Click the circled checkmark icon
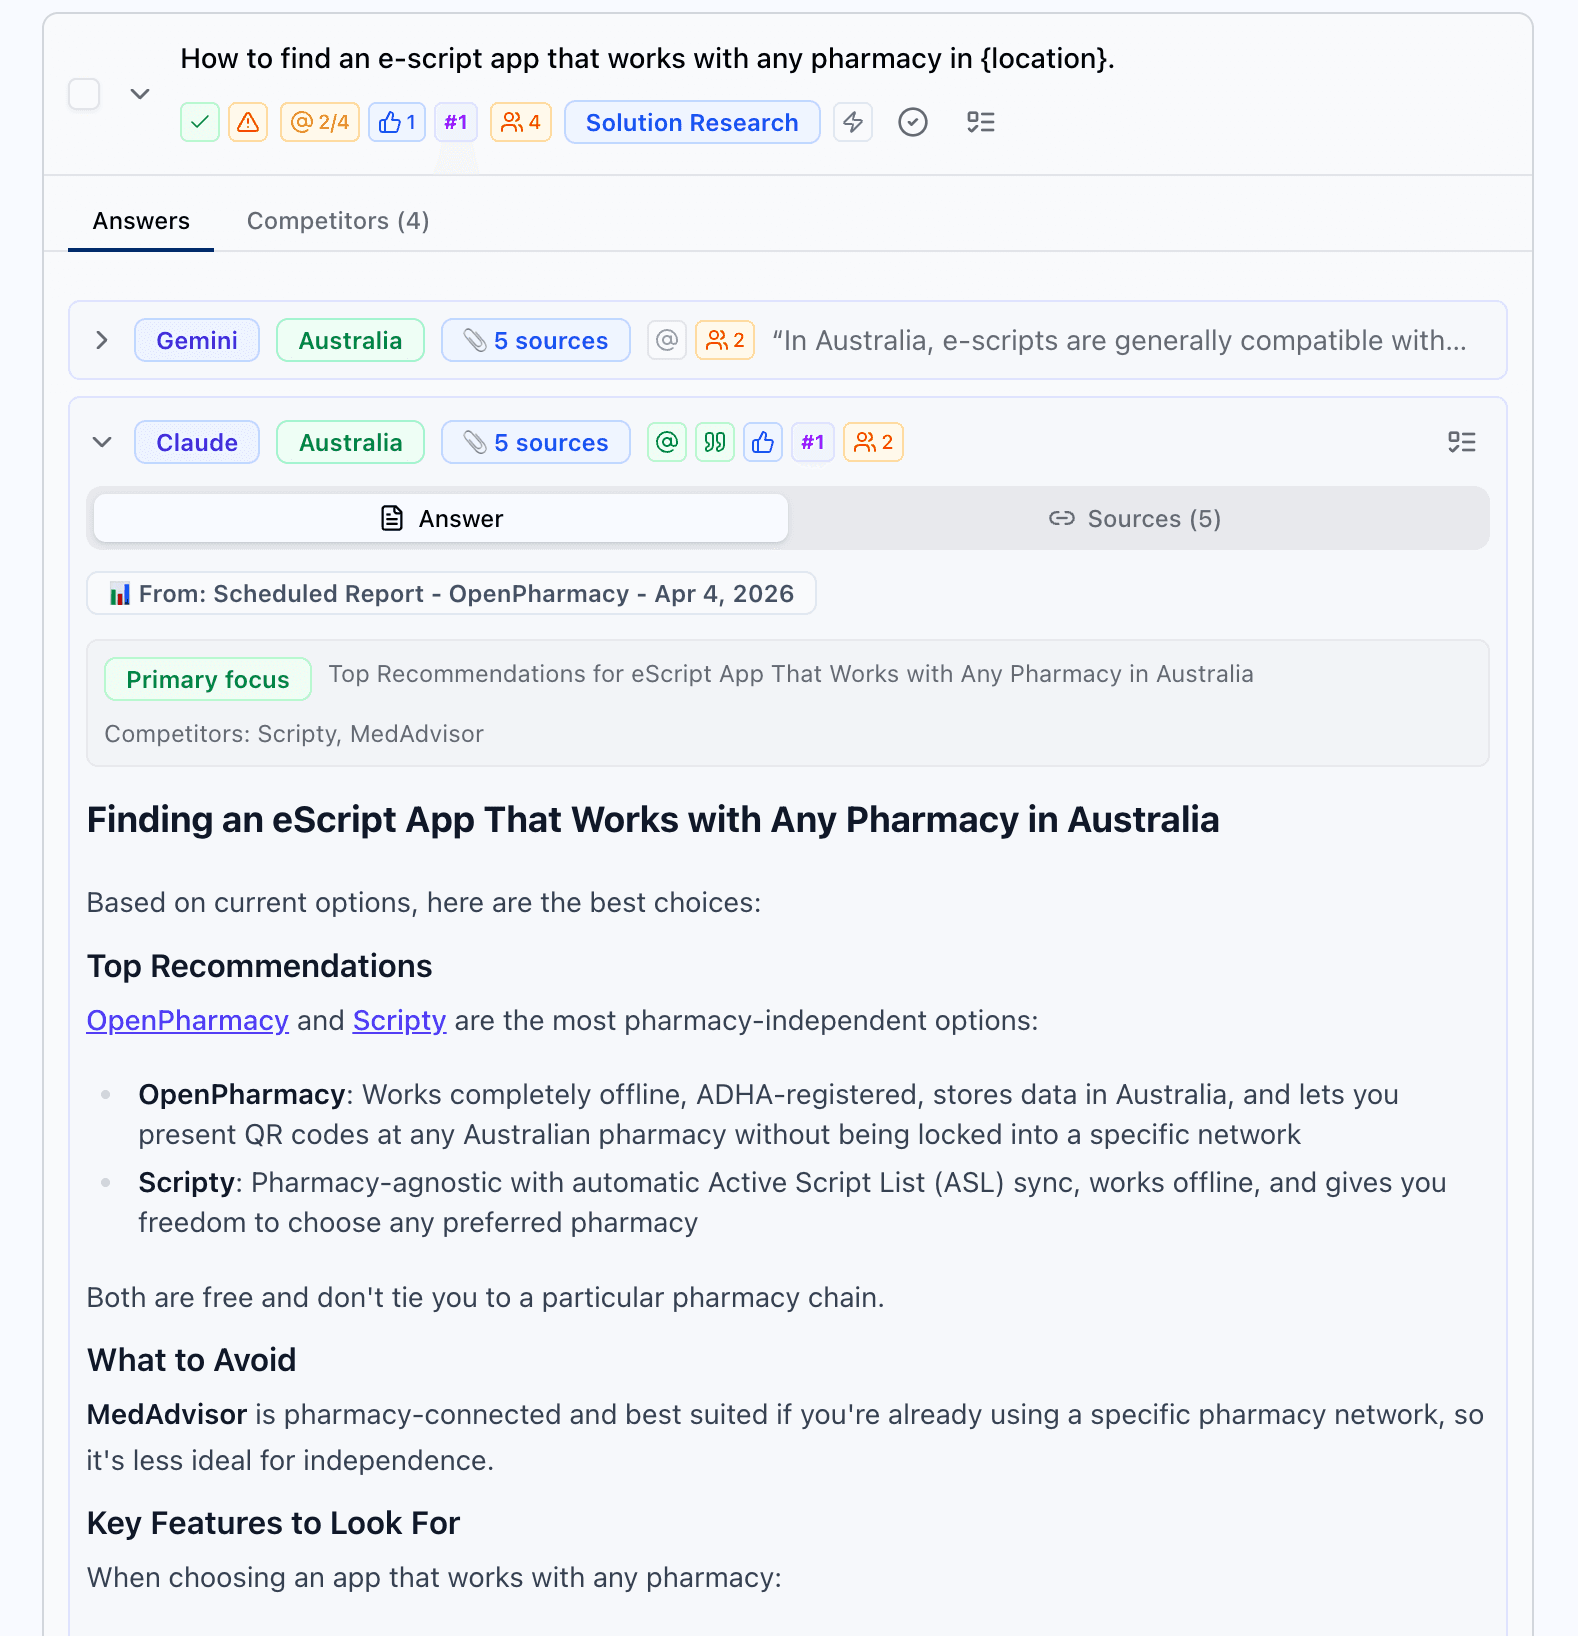This screenshot has height=1636, width=1578. 912,122
